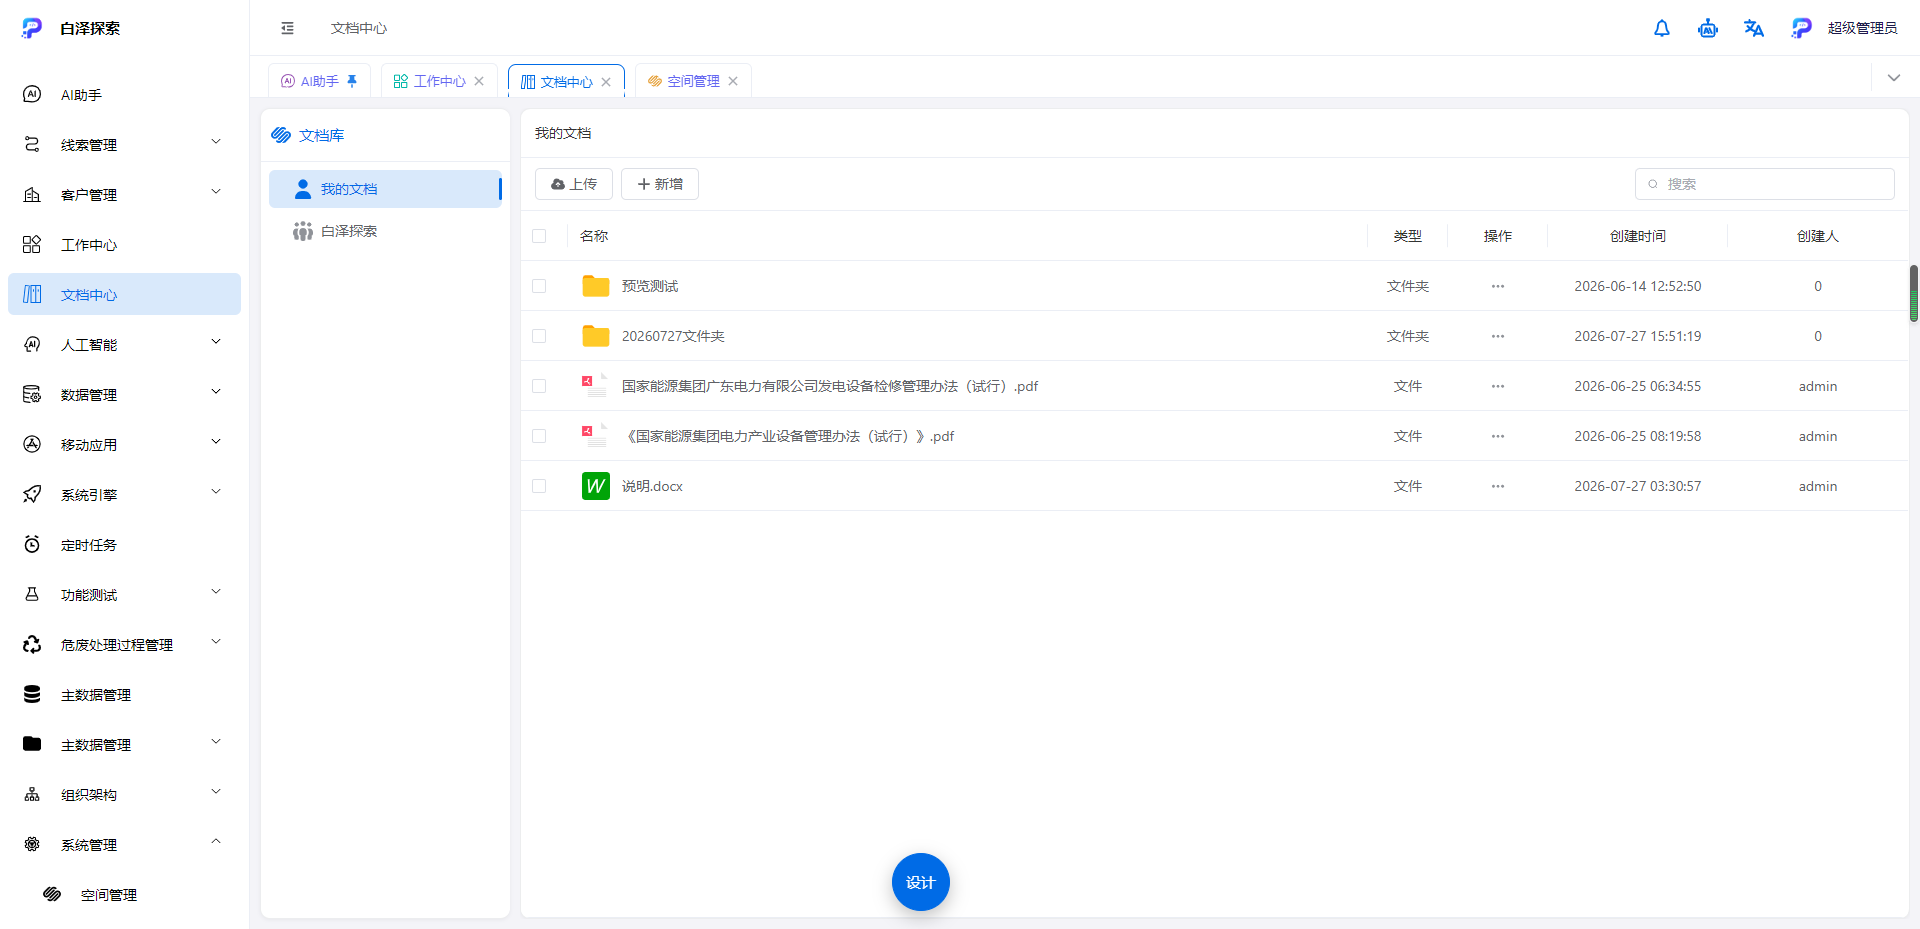Open the tabs dropdown arrow at top right
This screenshot has width=1920, height=929.
[1894, 78]
